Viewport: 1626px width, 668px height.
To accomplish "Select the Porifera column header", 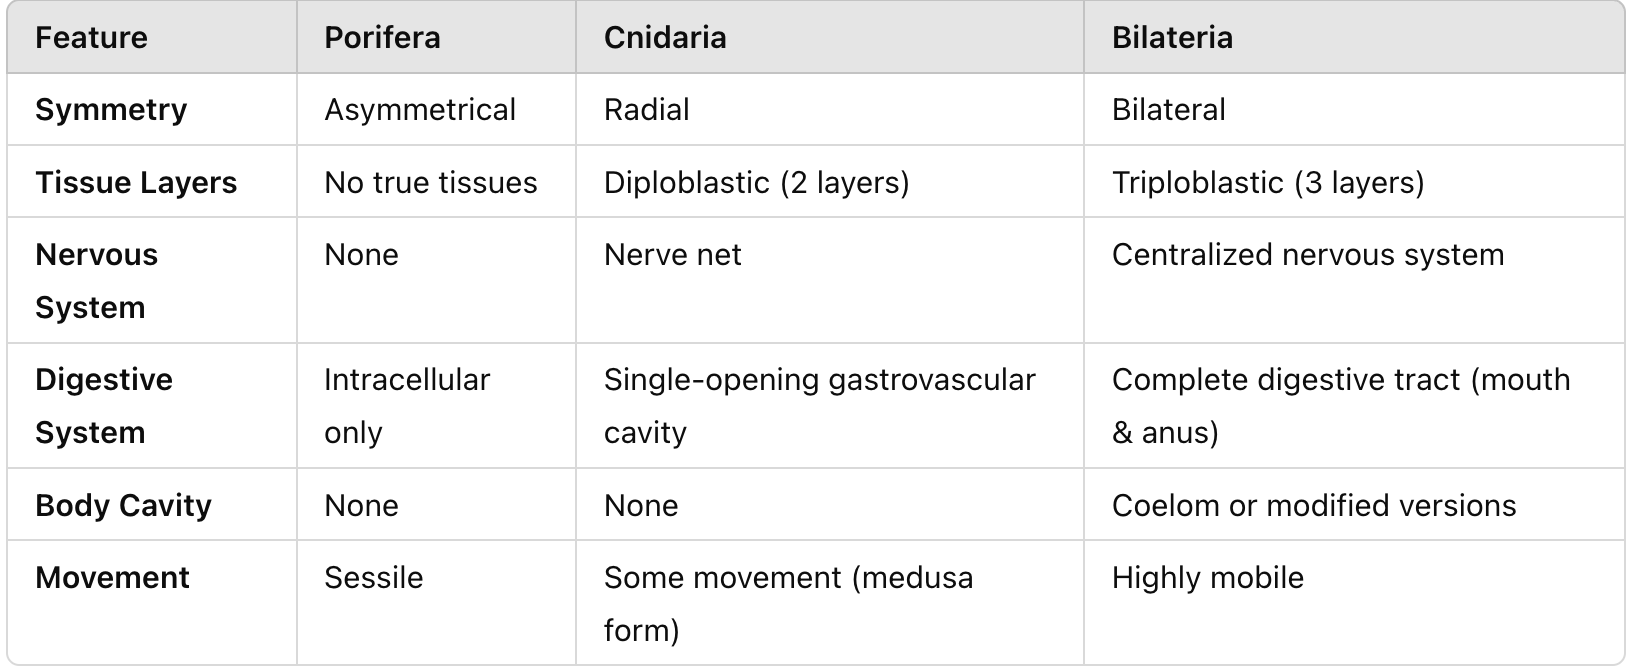I will (x=382, y=38).
